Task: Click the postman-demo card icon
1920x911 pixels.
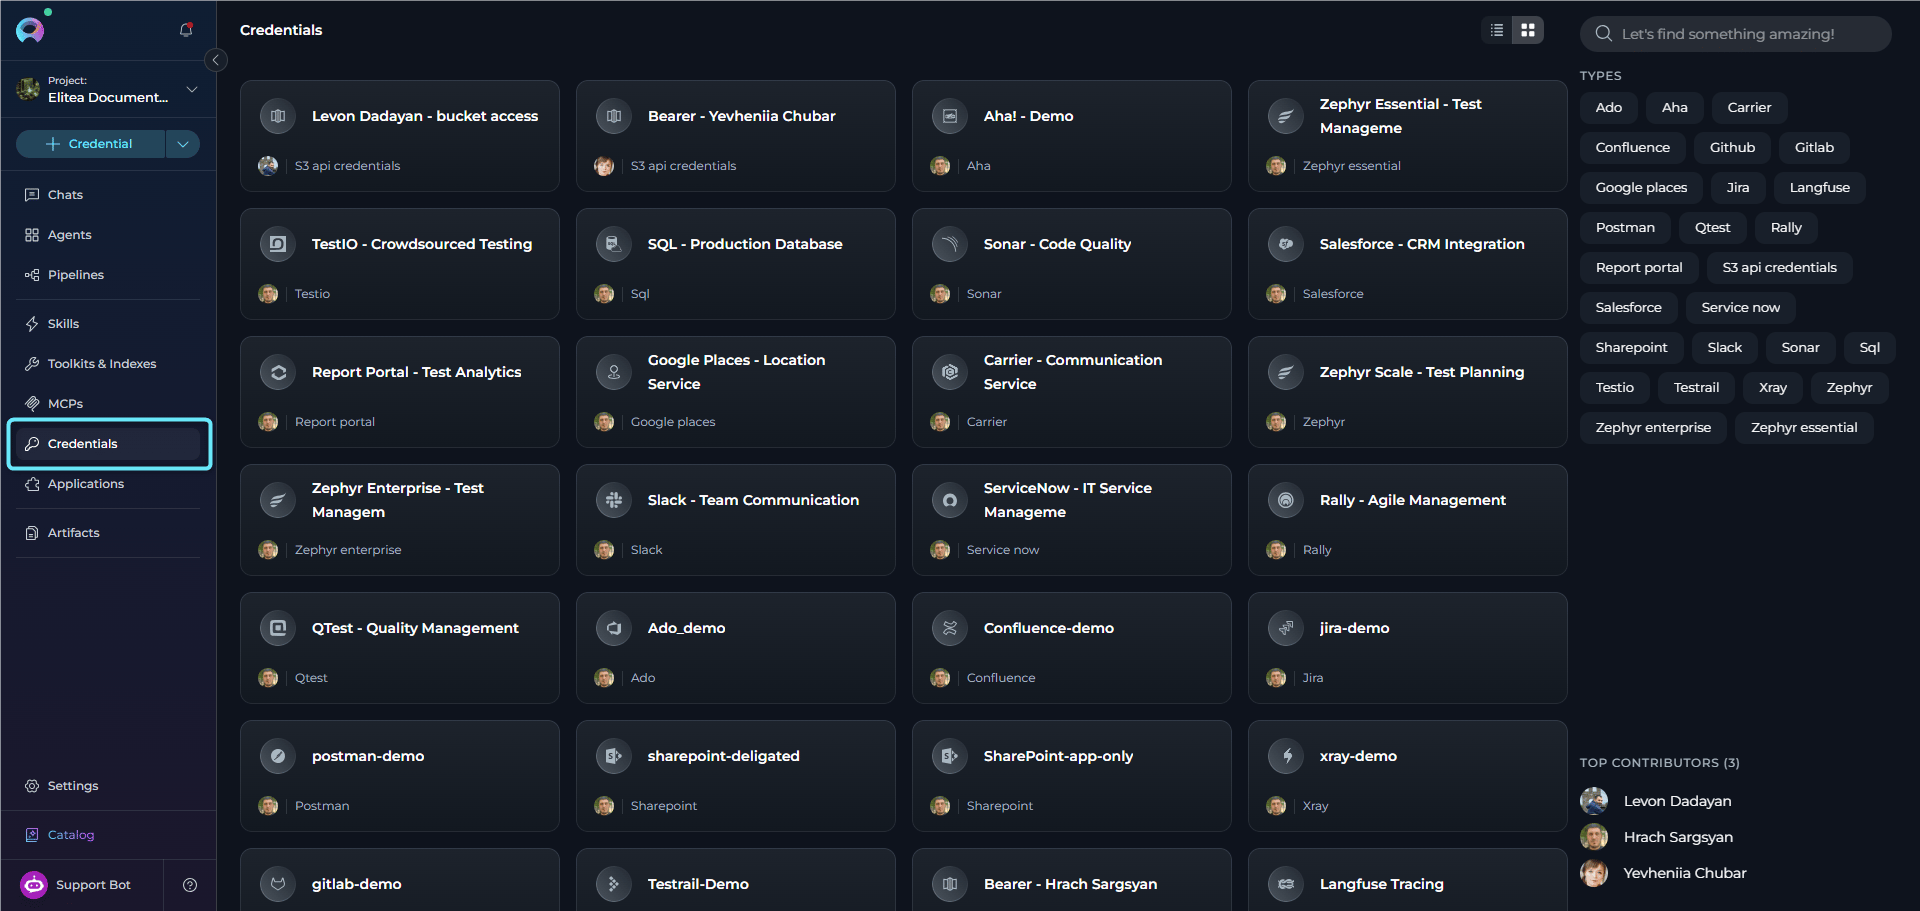Action: coord(278,757)
